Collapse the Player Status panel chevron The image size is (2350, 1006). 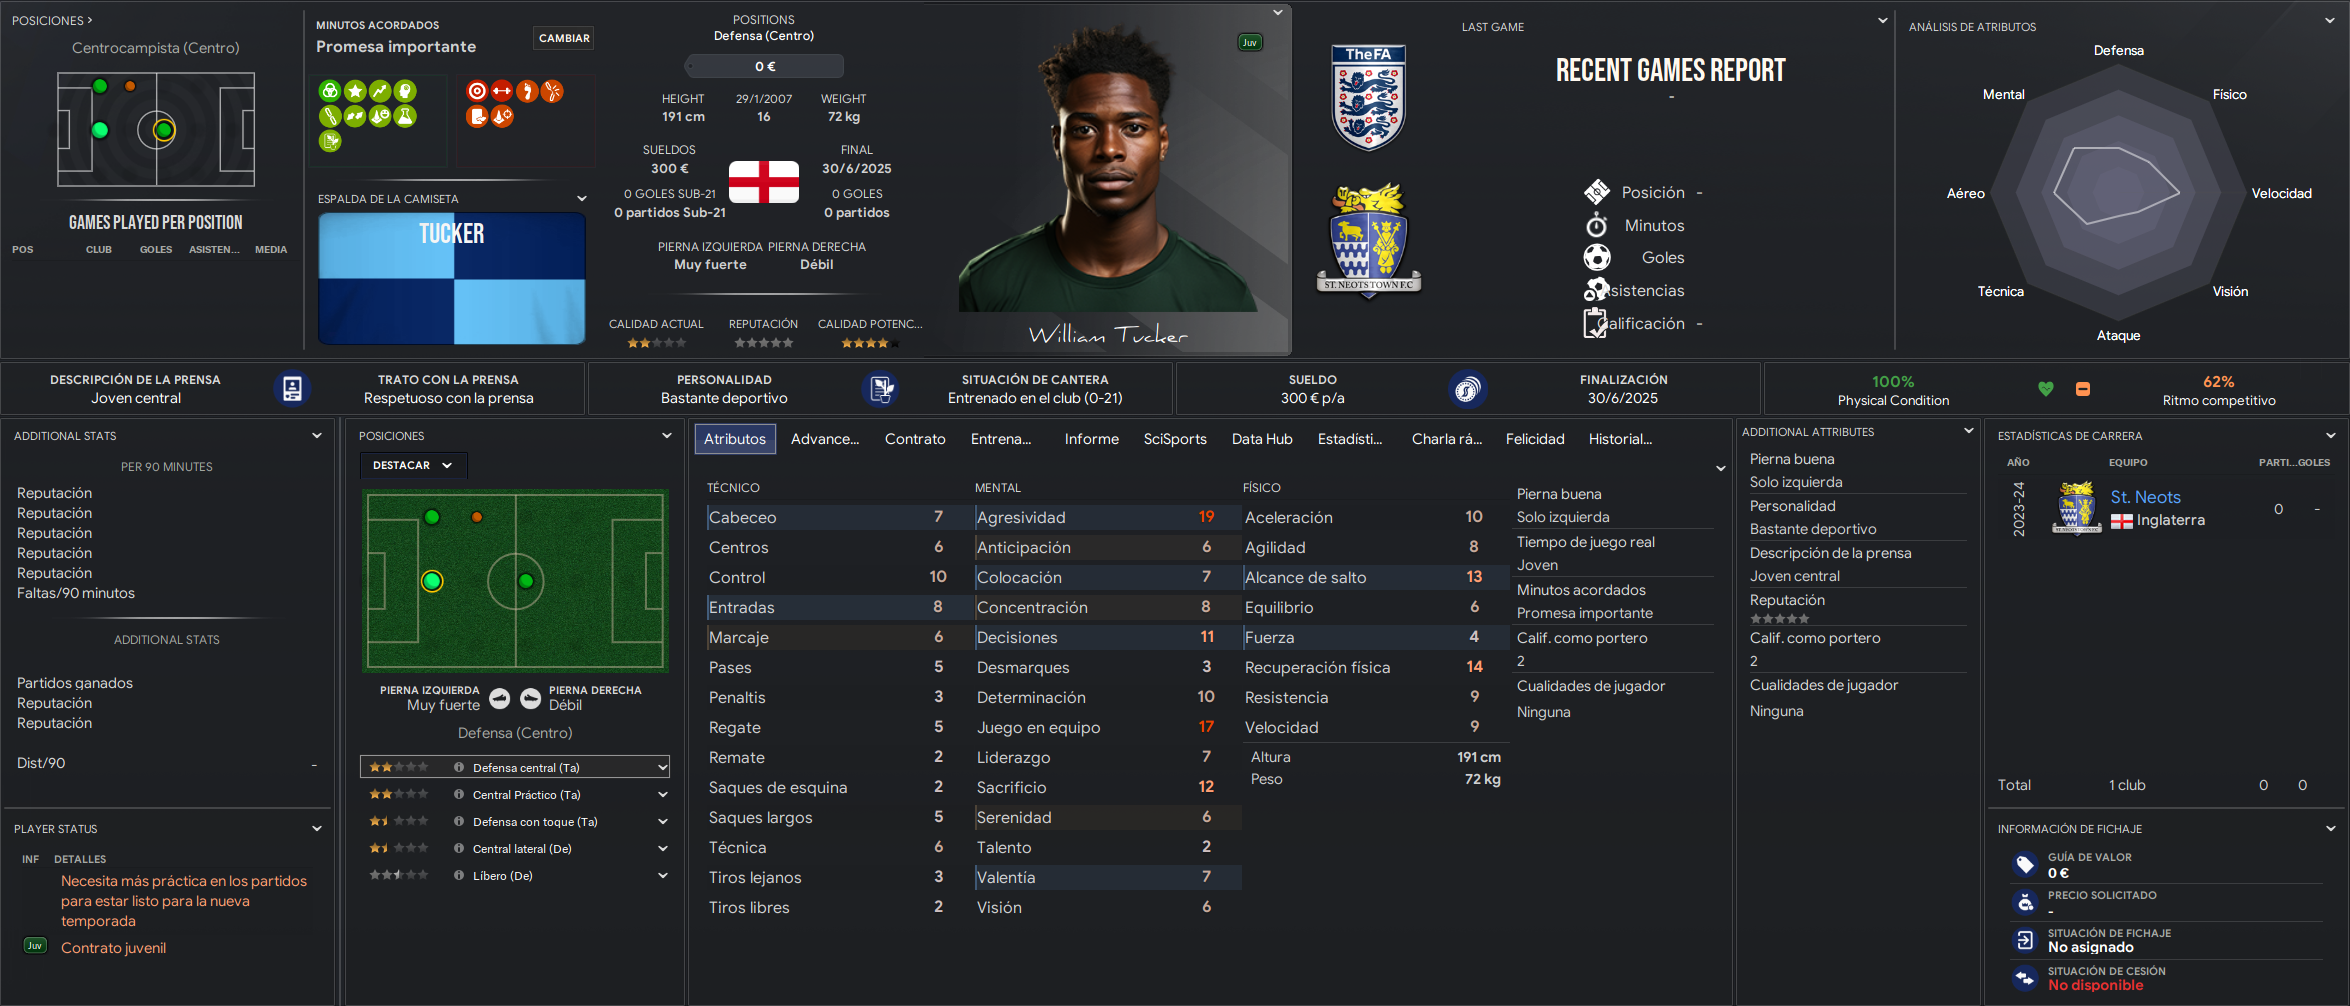[x=317, y=829]
